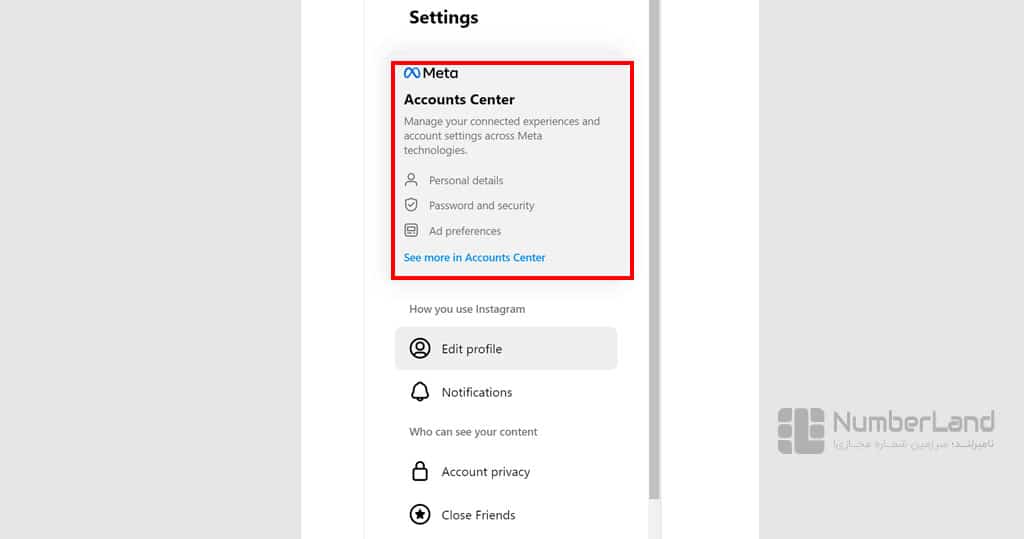The height and width of the screenshot is (539, 1024).
Task: Click the Account privacy lock icon
Action: click(x=420, y=471)
